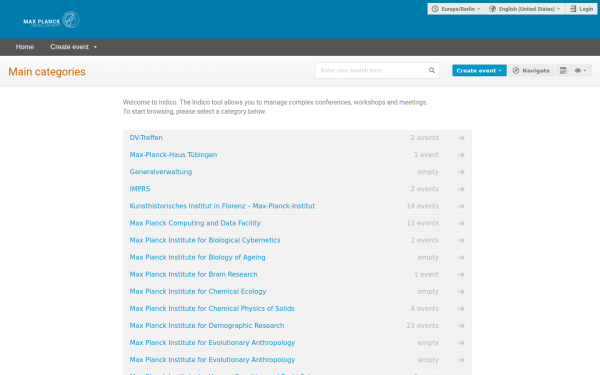Open Max Planck Institute for Brain Research
This screenshot has height=375, width=600.
pos(193,274)
